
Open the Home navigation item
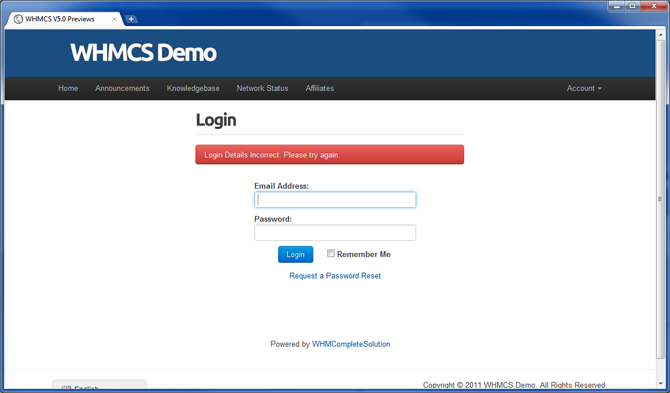point(68,88)
